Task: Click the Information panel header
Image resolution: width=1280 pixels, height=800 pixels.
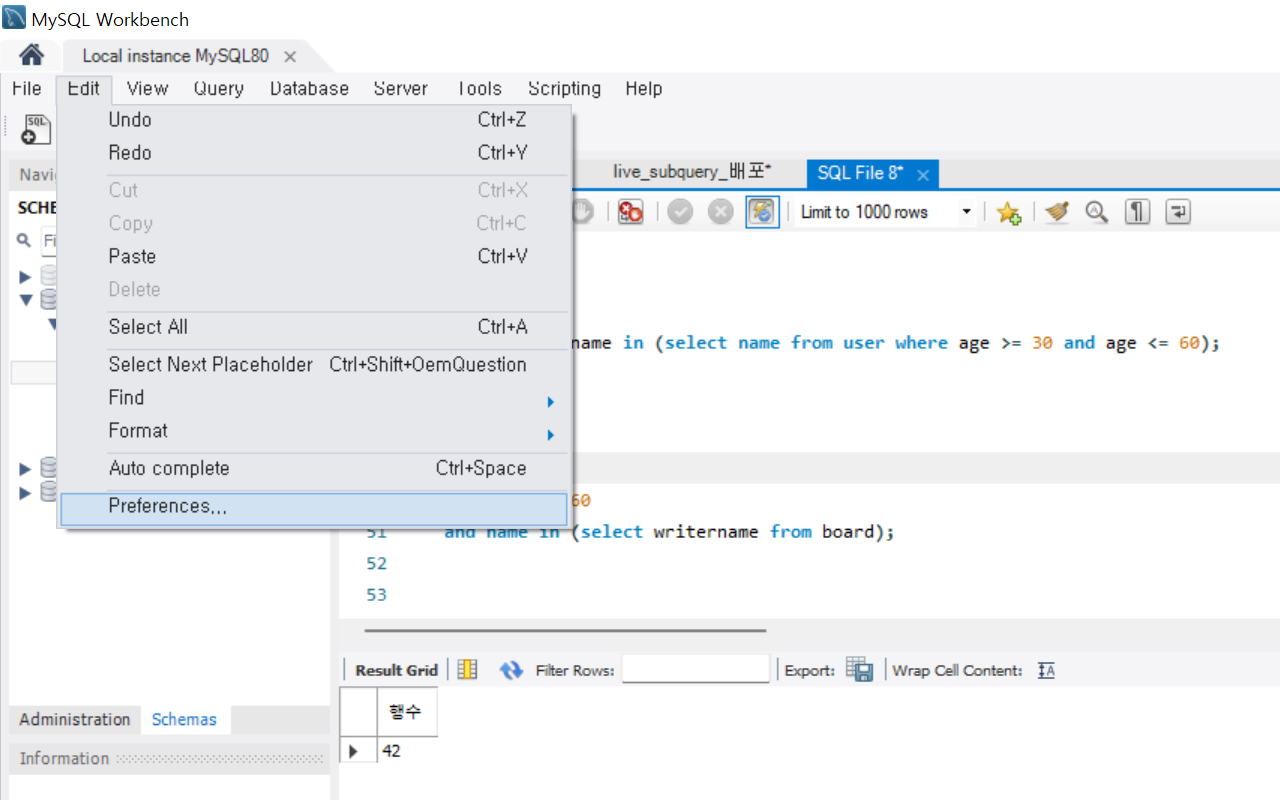Action: click(x=169, y=758)
